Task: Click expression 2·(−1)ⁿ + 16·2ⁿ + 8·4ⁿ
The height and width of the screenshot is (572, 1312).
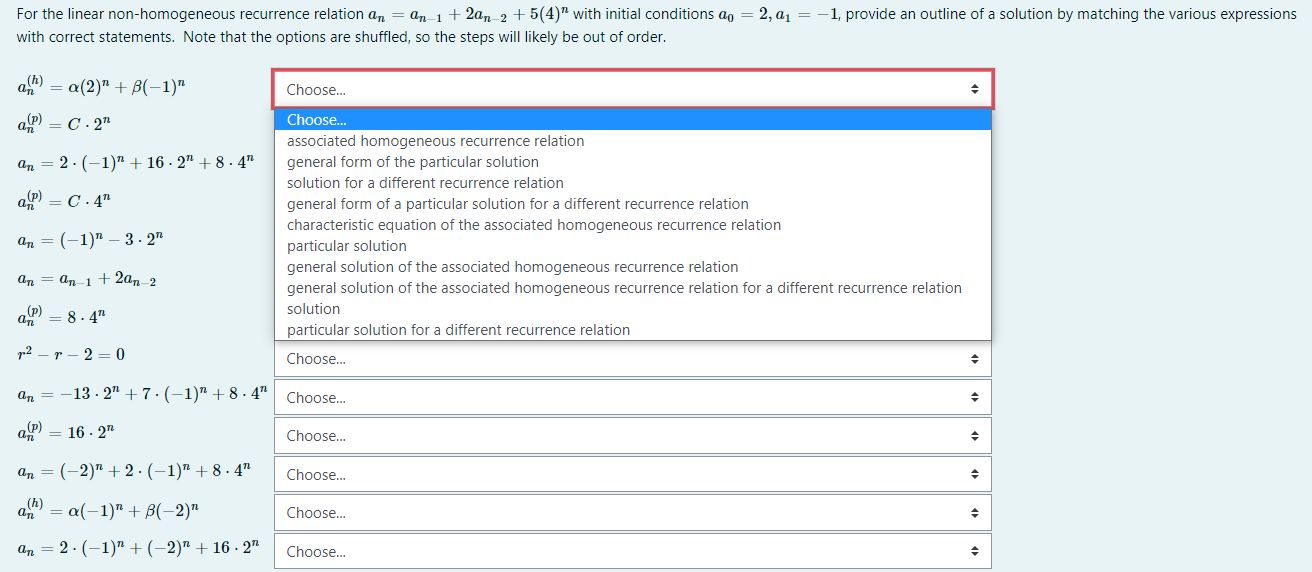Action: pos(136,162)
